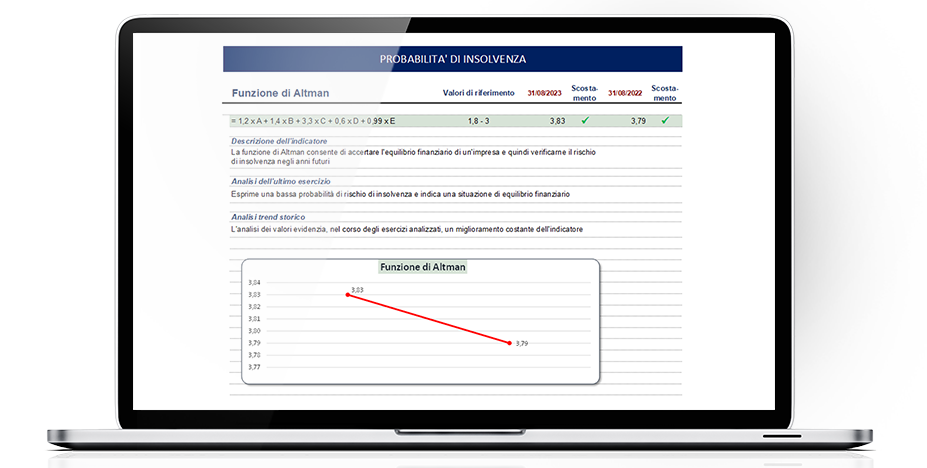Click the Funzione di Altman section heading
Viewport: 927px width, 468px height.
[x=278, y=93]
